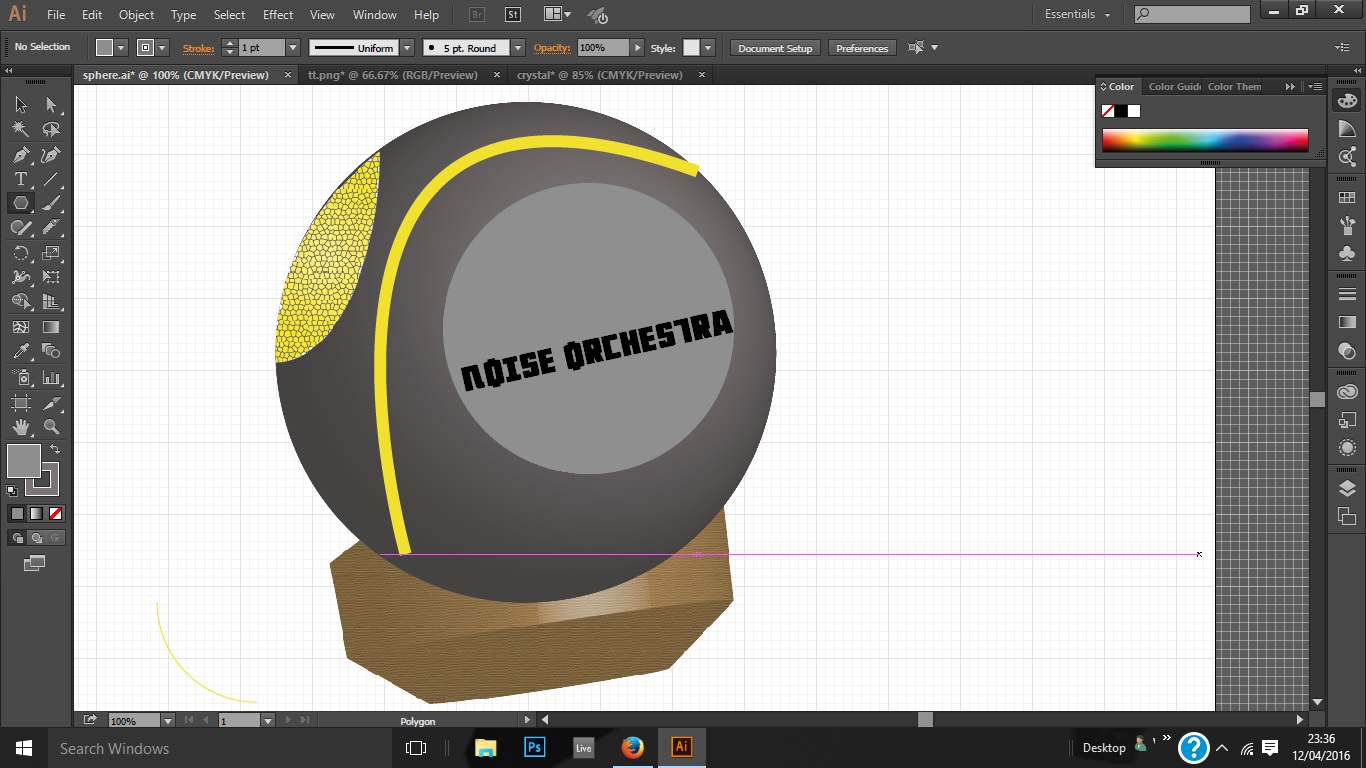1366x768 pixels.
Task: Choose the Type tool
Action: 20,179
